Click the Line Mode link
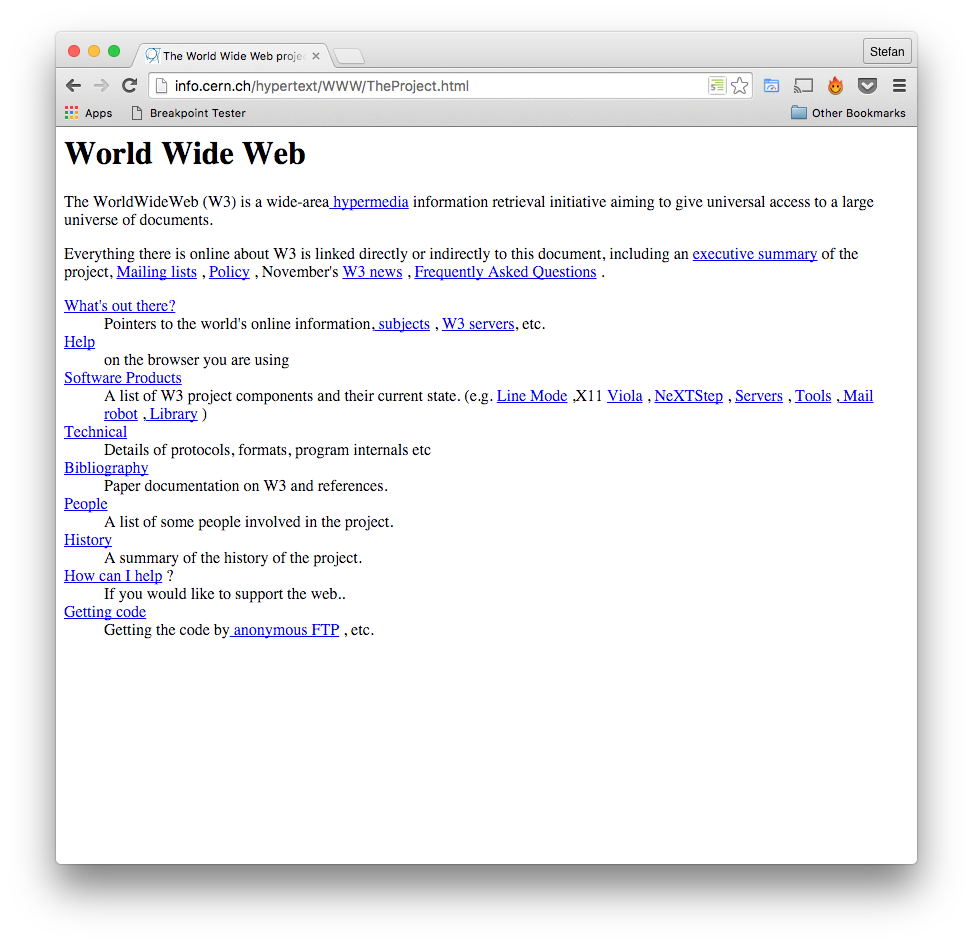Image resolution: width=973 pixels, height=944 pixels. tap(532, 396)
